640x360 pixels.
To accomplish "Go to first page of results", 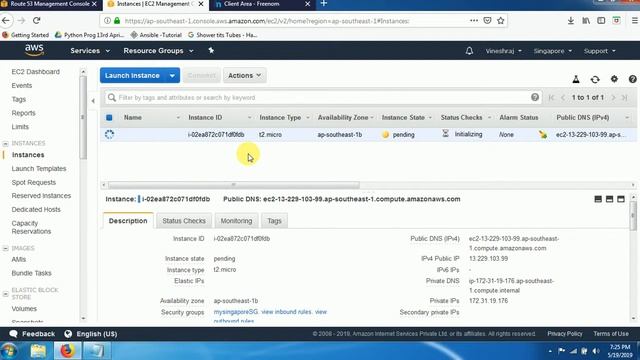I will (x=552, y=98).
